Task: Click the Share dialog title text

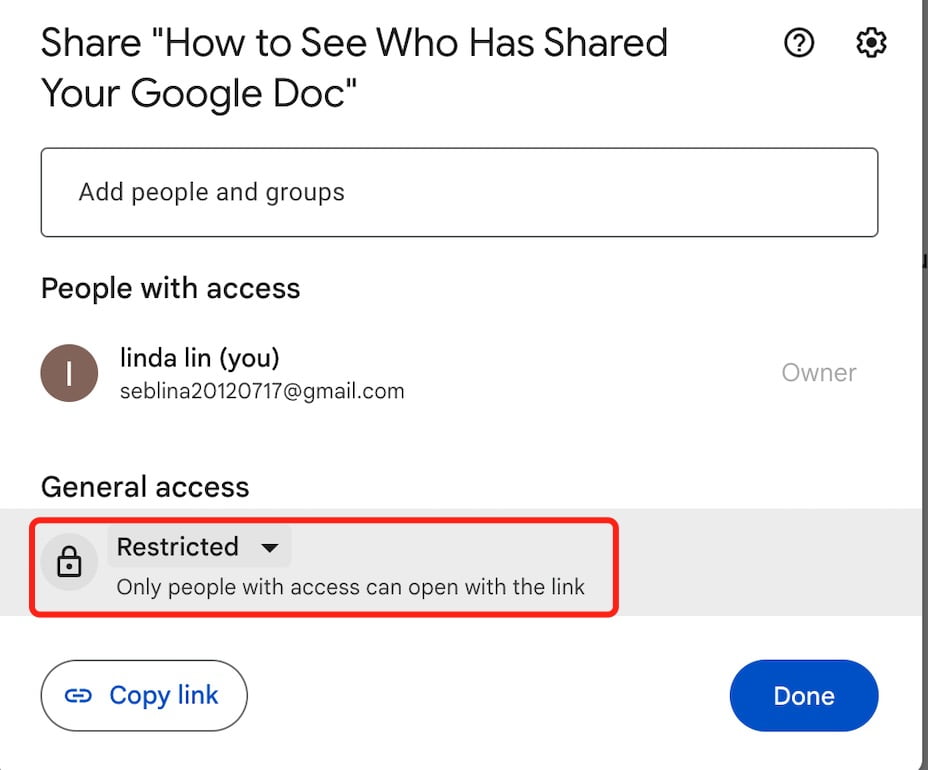Action: pos(354,67)
